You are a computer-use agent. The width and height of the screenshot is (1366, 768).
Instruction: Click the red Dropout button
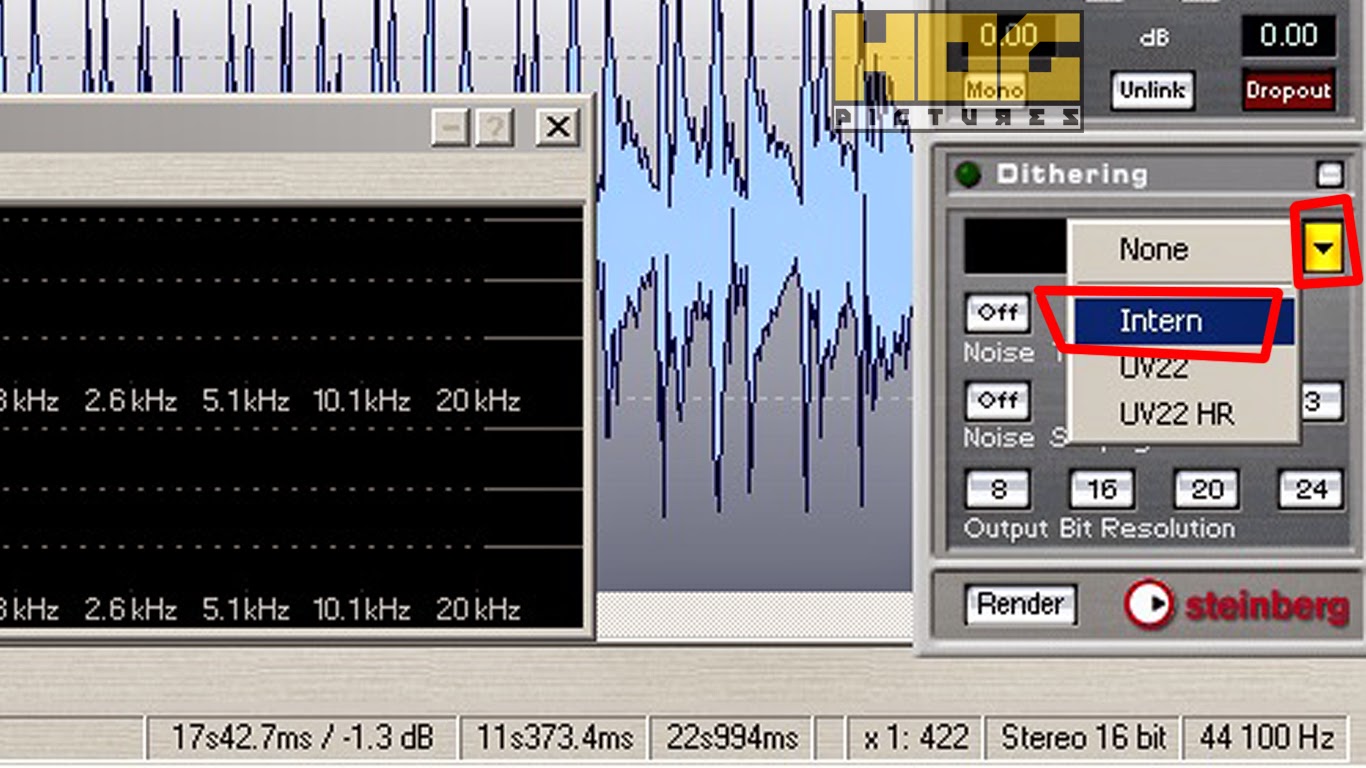tap(1288, 90)
